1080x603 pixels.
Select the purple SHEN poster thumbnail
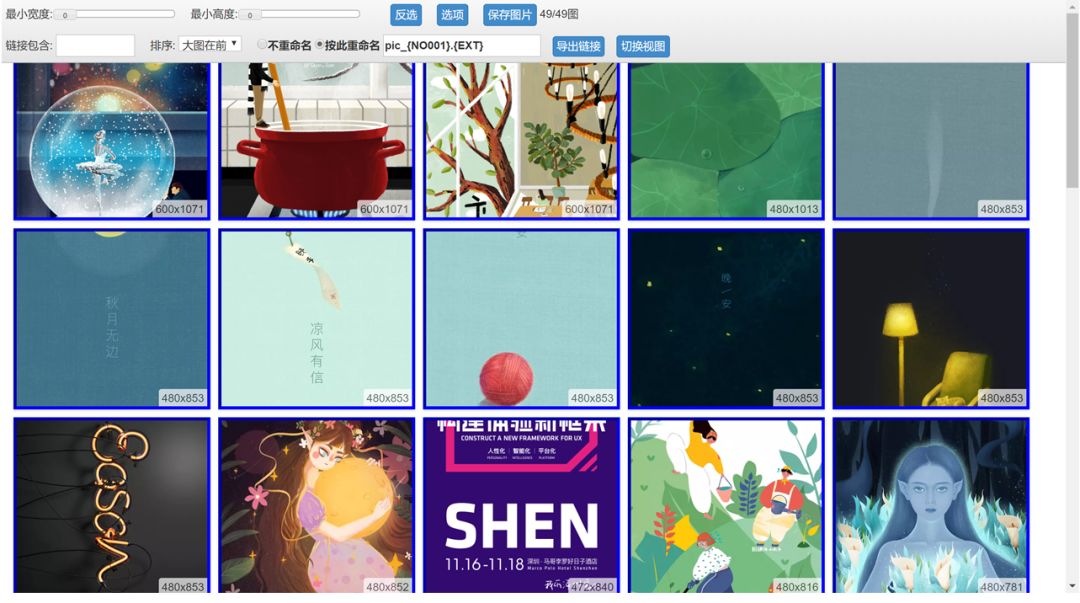pos(521,506)
